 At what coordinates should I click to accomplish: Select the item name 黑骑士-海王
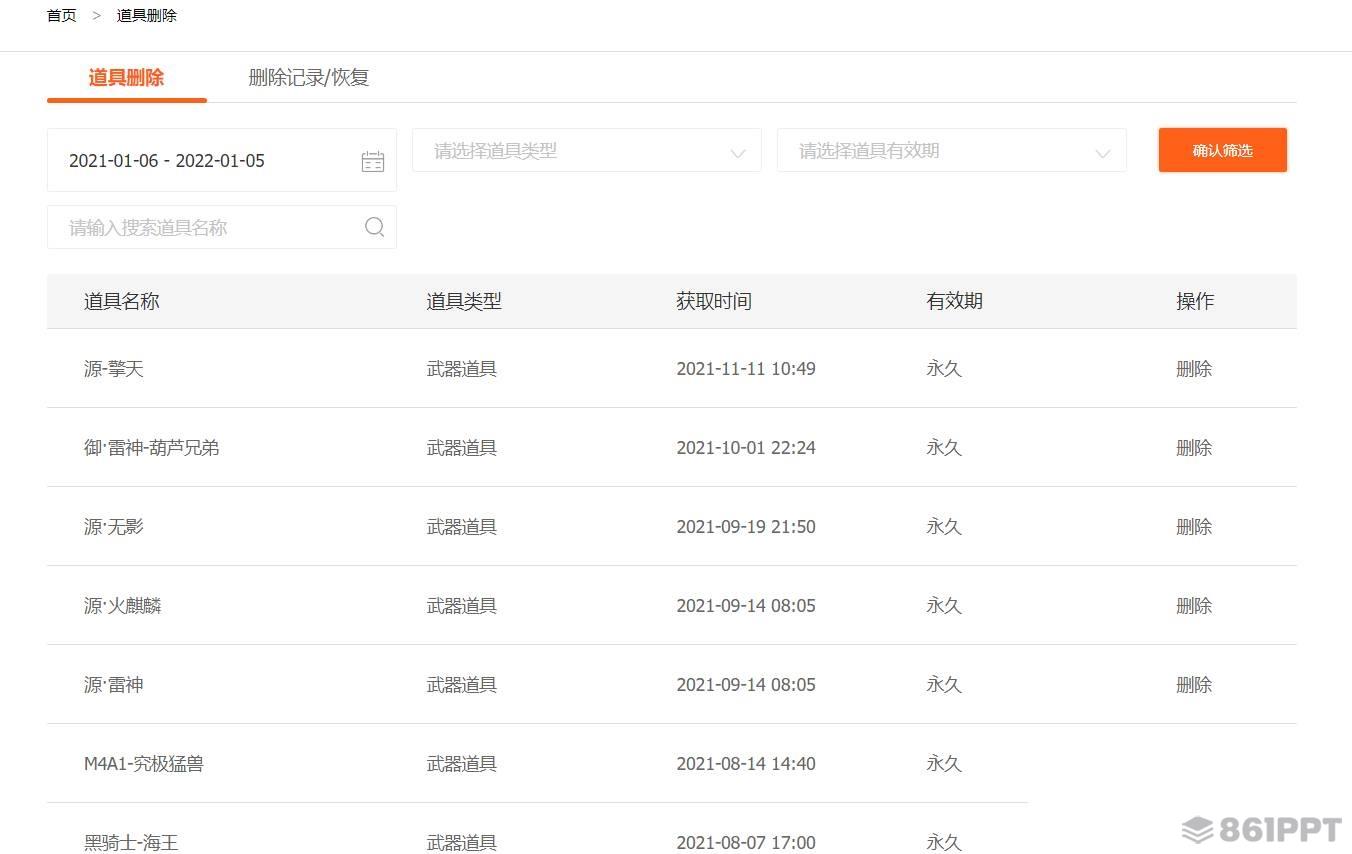(131, 843)
